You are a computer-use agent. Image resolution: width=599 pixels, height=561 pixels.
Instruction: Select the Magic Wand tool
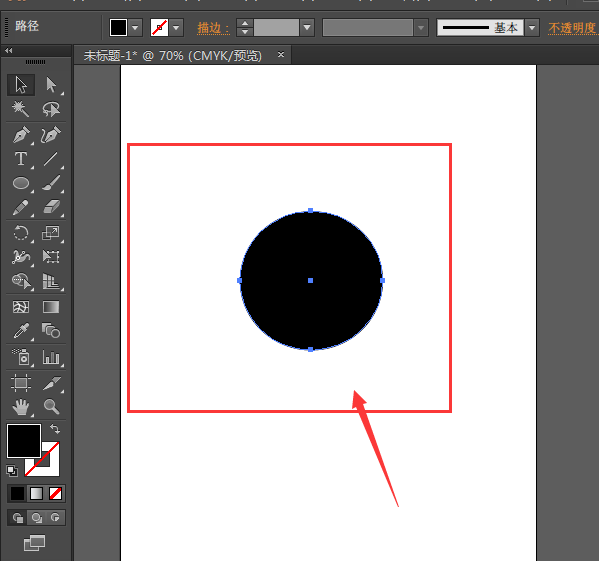(x=20, y=108)
